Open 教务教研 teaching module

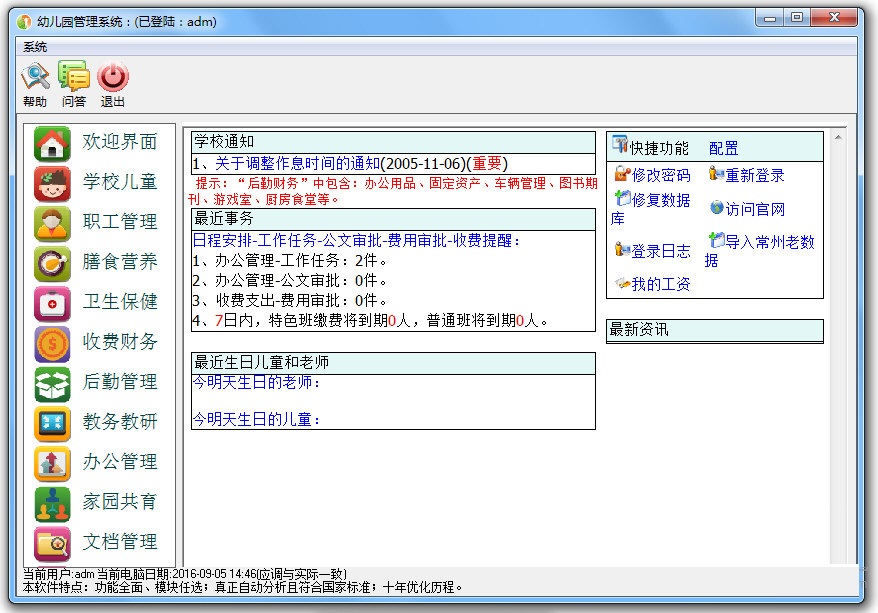[x=52, y=423]
